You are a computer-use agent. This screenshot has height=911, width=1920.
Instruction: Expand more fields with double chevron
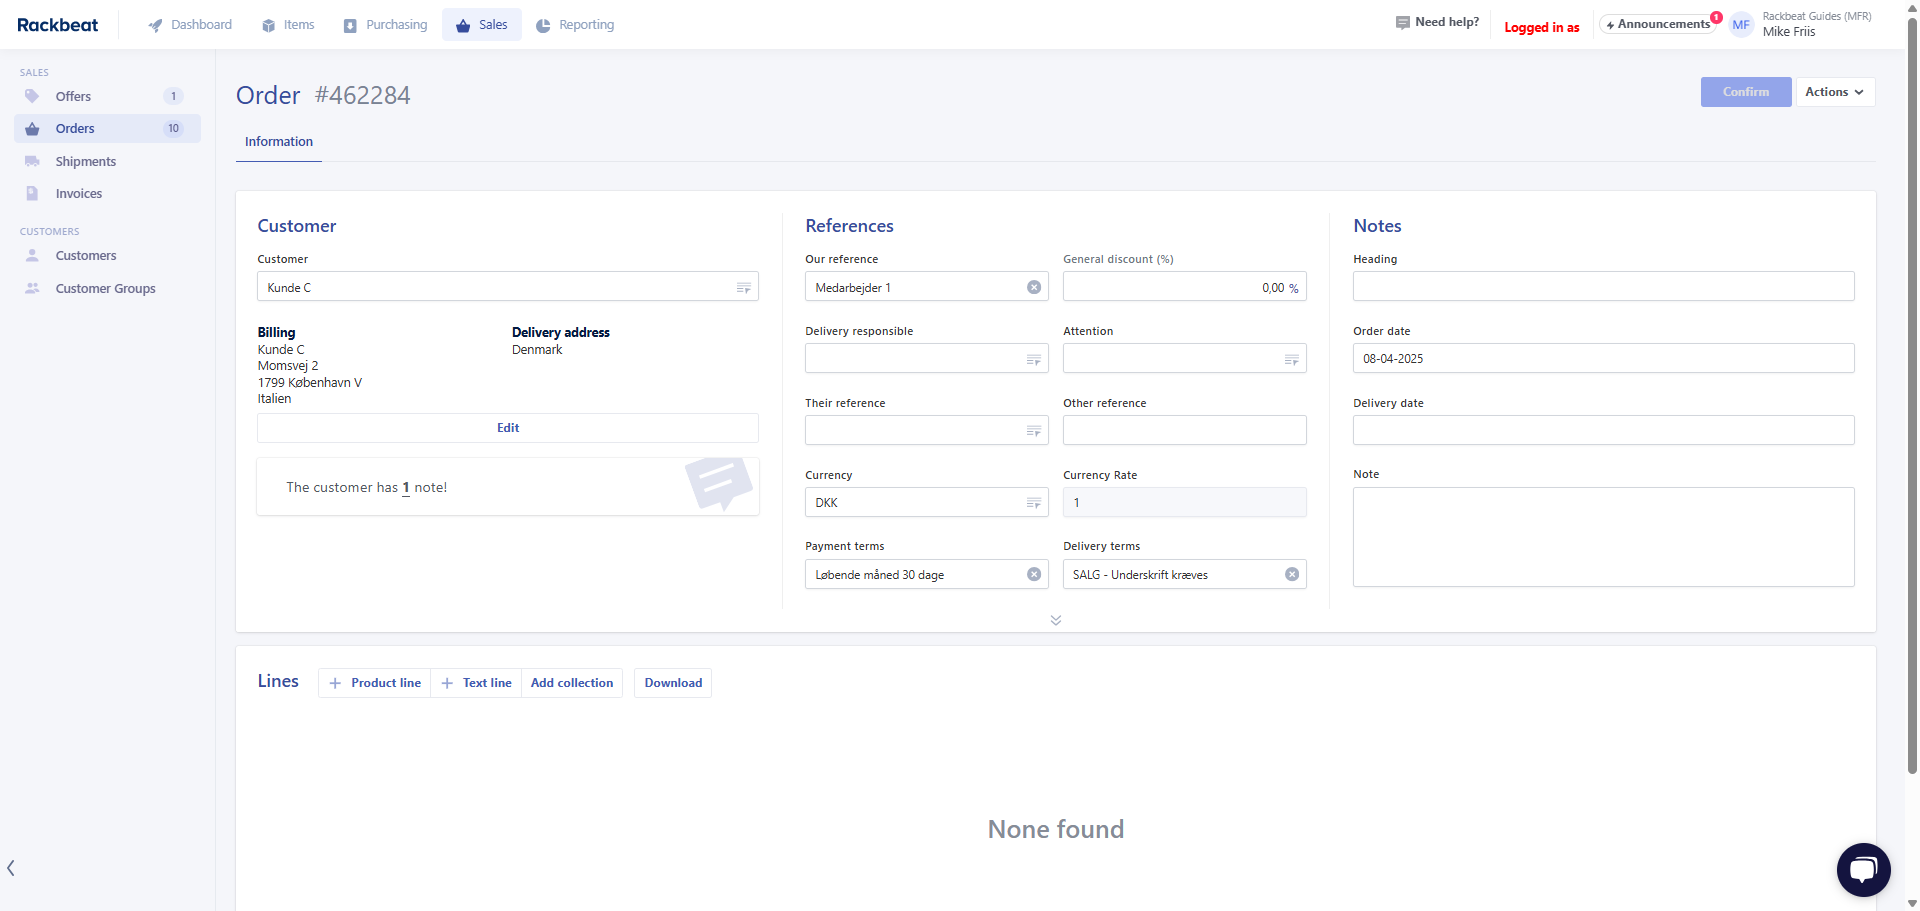(x=1055, y=620)
